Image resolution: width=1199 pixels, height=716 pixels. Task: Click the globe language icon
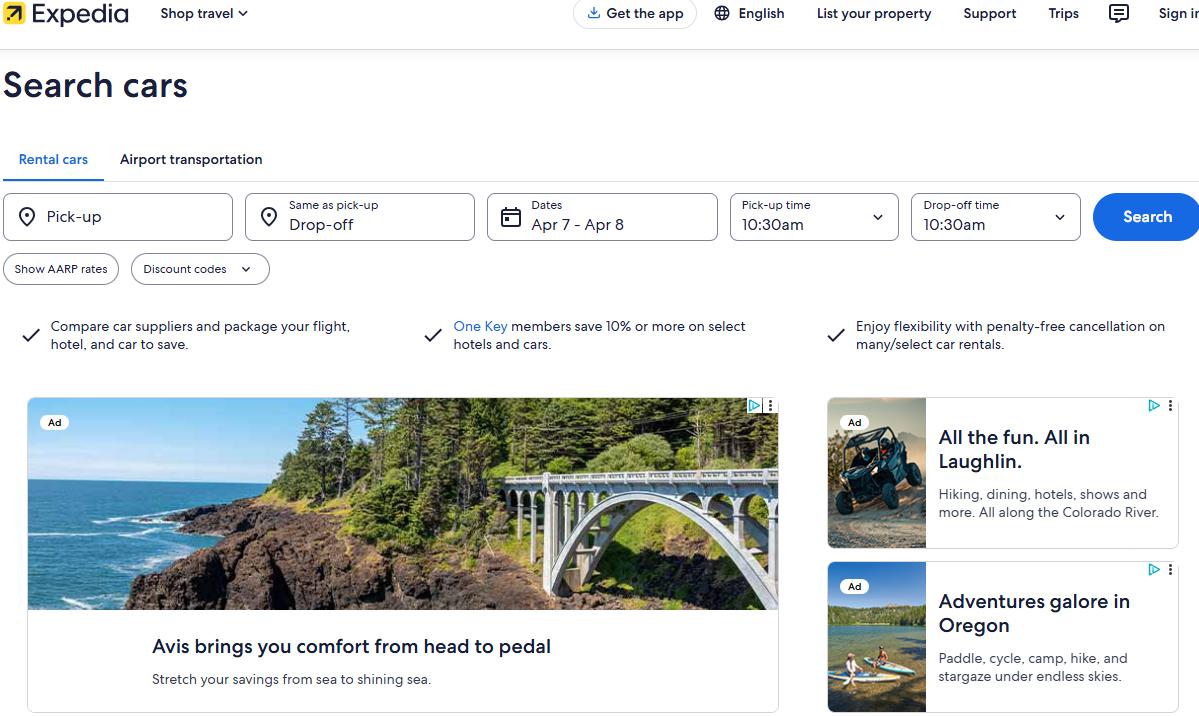722,14
